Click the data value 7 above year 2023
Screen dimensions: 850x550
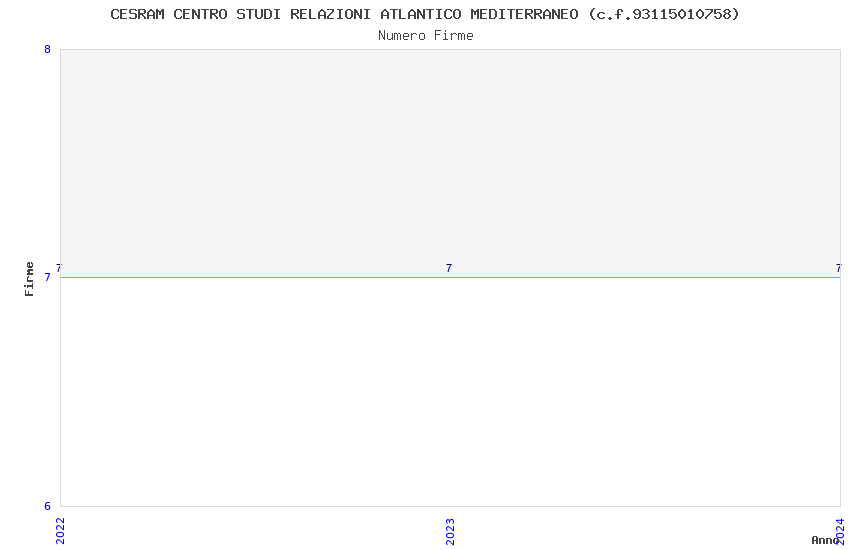[449, 268]
